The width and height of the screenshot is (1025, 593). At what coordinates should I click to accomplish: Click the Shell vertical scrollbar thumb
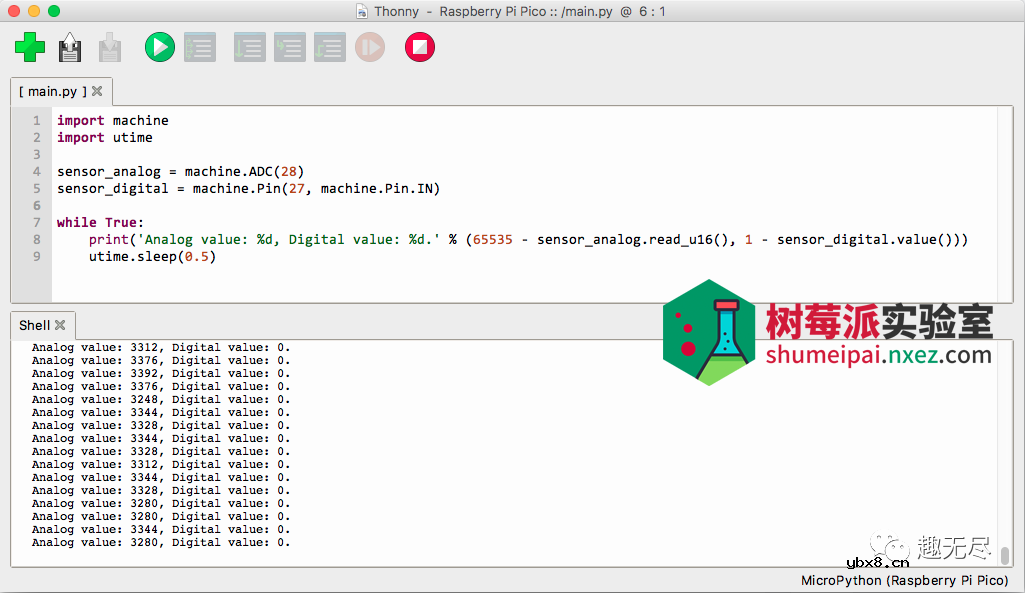pyautogui.click(x=1005, y=555)
